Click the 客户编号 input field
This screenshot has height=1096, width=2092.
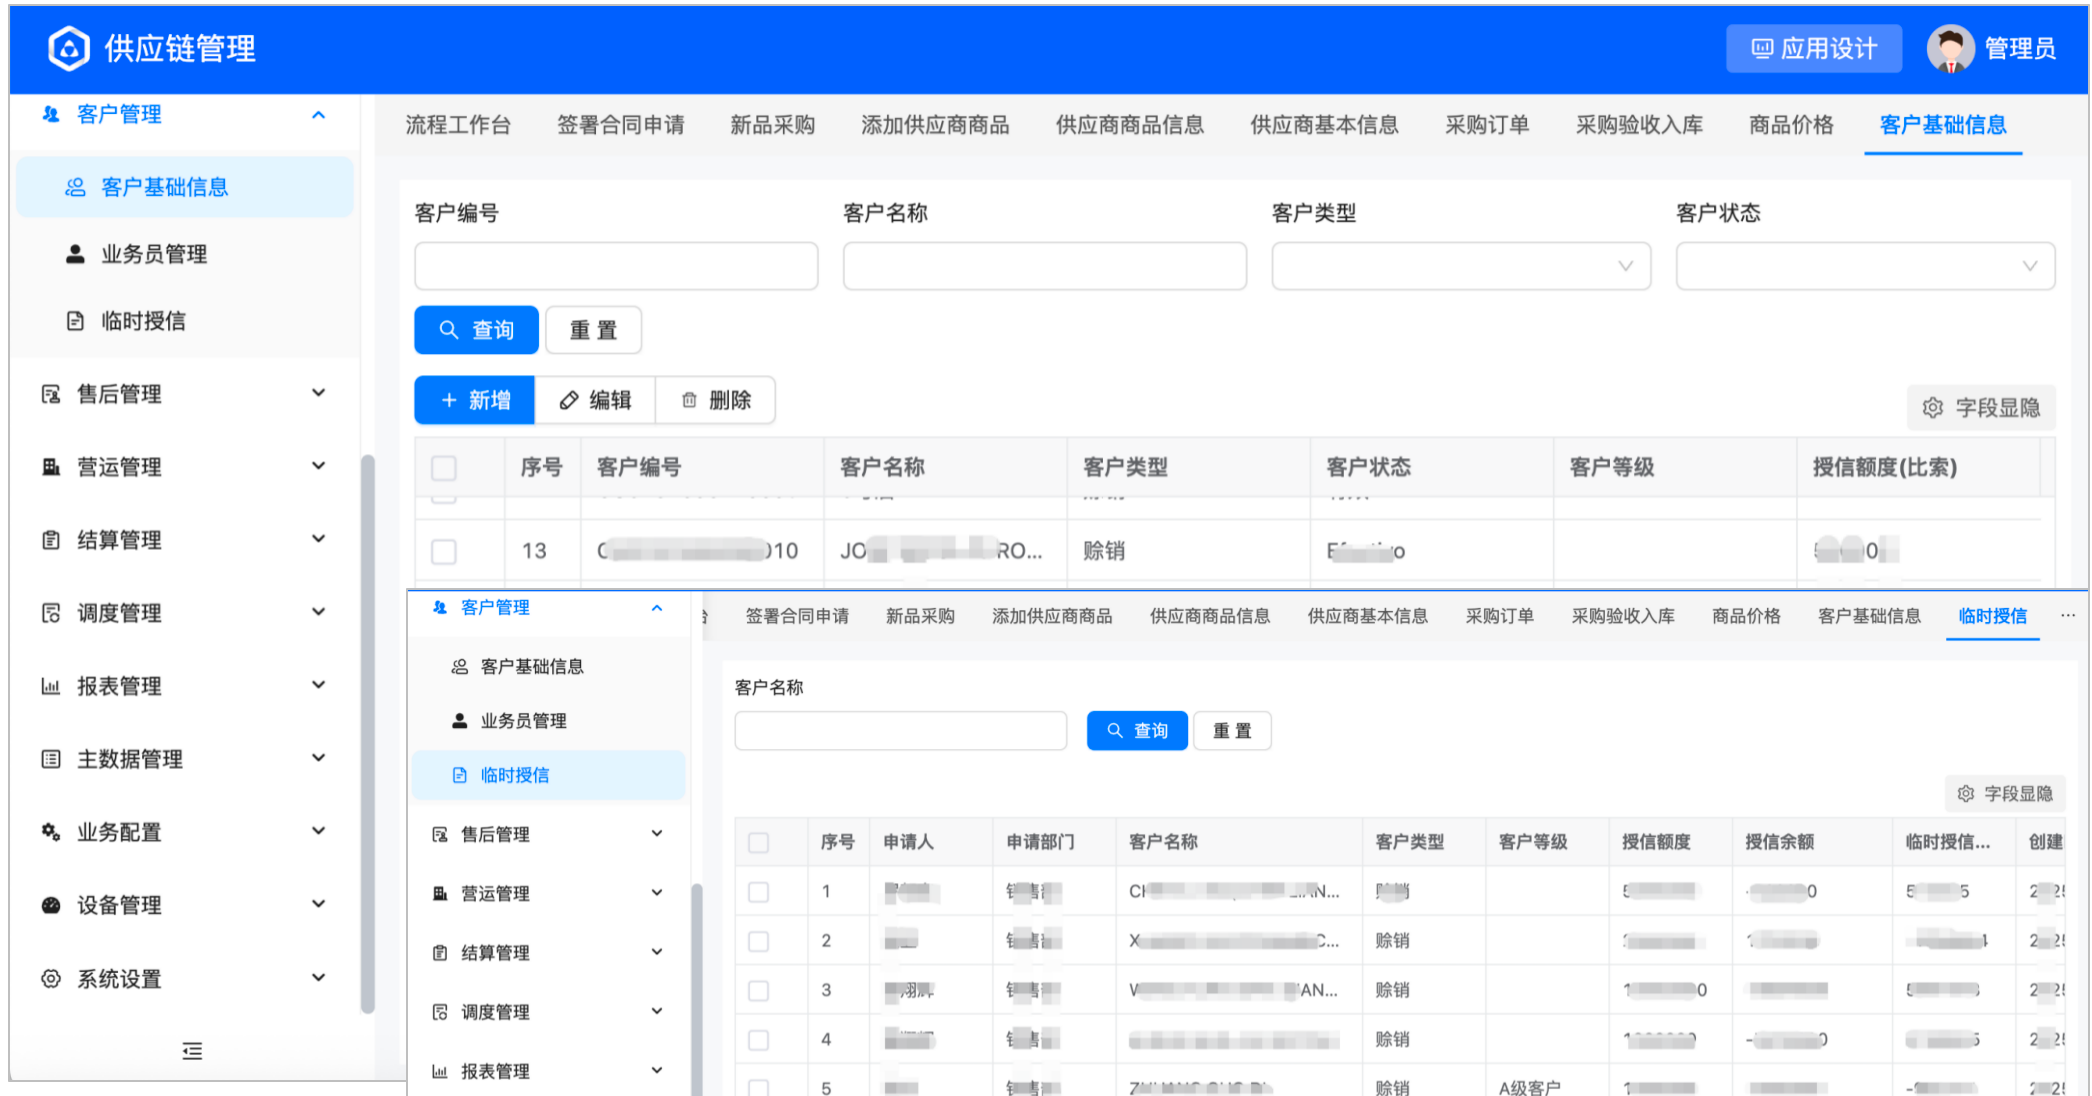click(616, 266)
